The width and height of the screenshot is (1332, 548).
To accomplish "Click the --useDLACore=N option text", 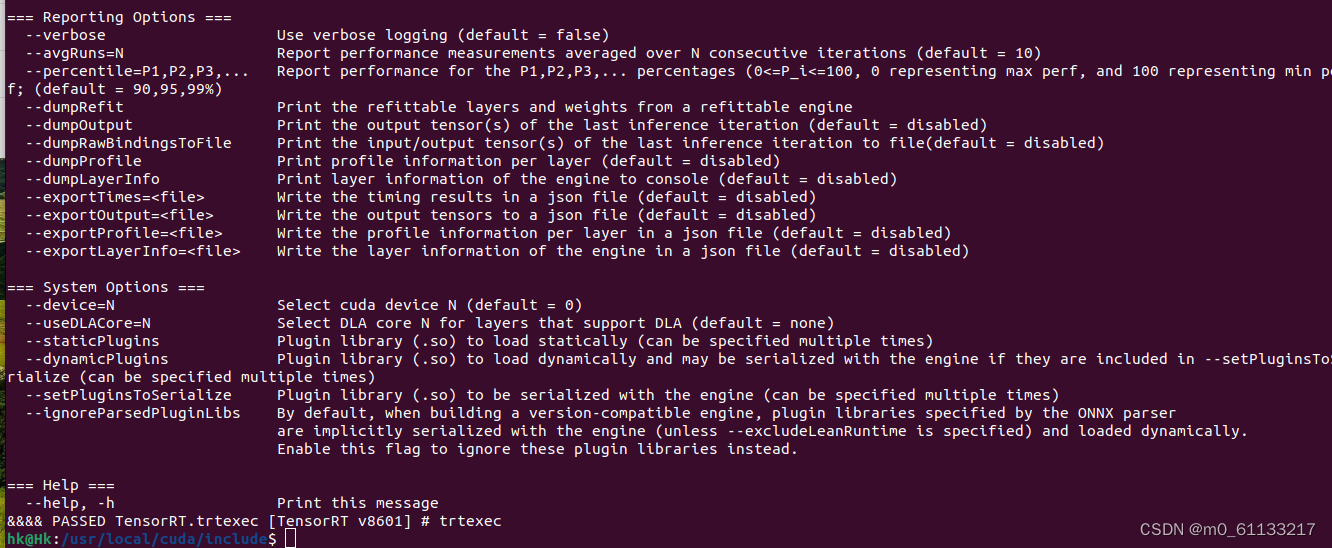I will tap(88, 323).
